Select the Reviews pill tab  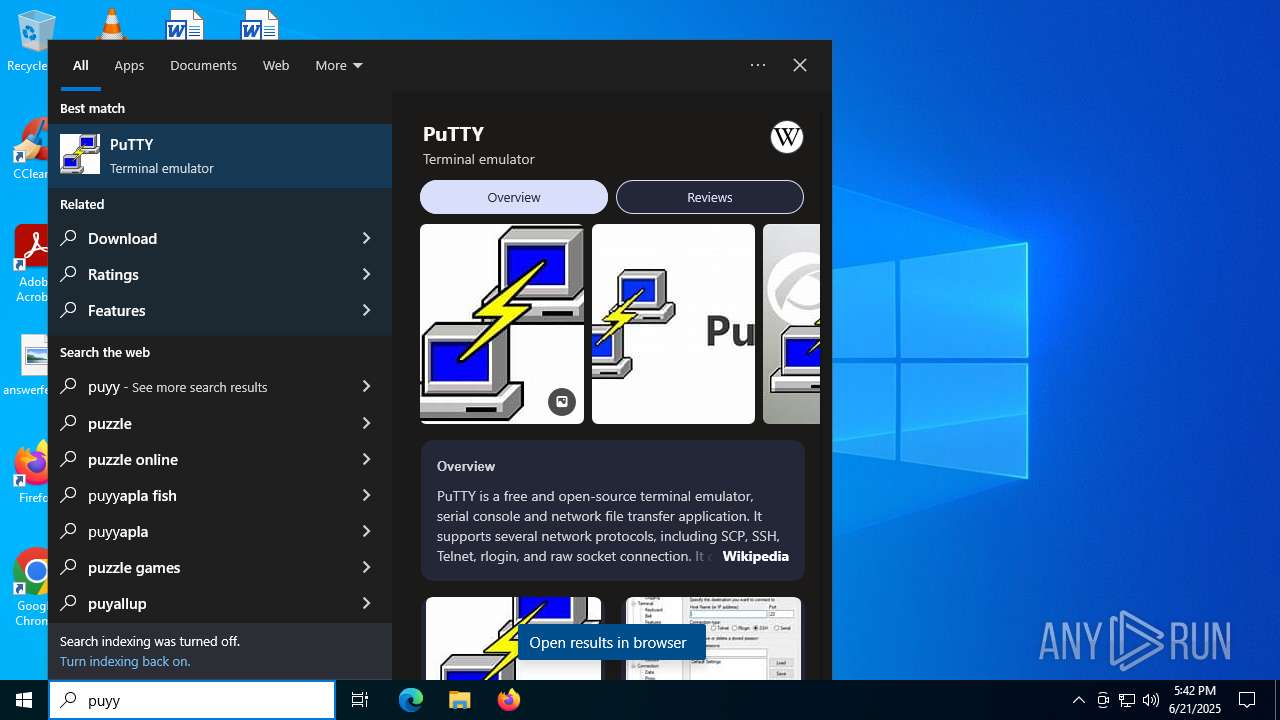pos(710,197)
